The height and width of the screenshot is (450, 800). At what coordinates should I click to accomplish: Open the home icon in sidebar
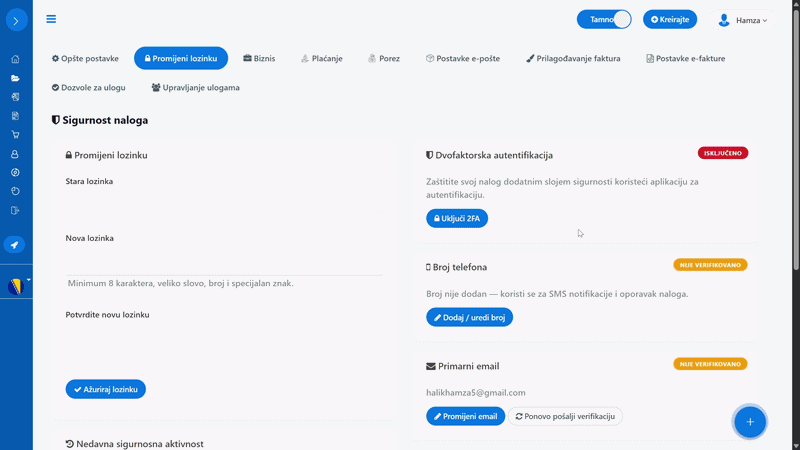click(15, 59)
